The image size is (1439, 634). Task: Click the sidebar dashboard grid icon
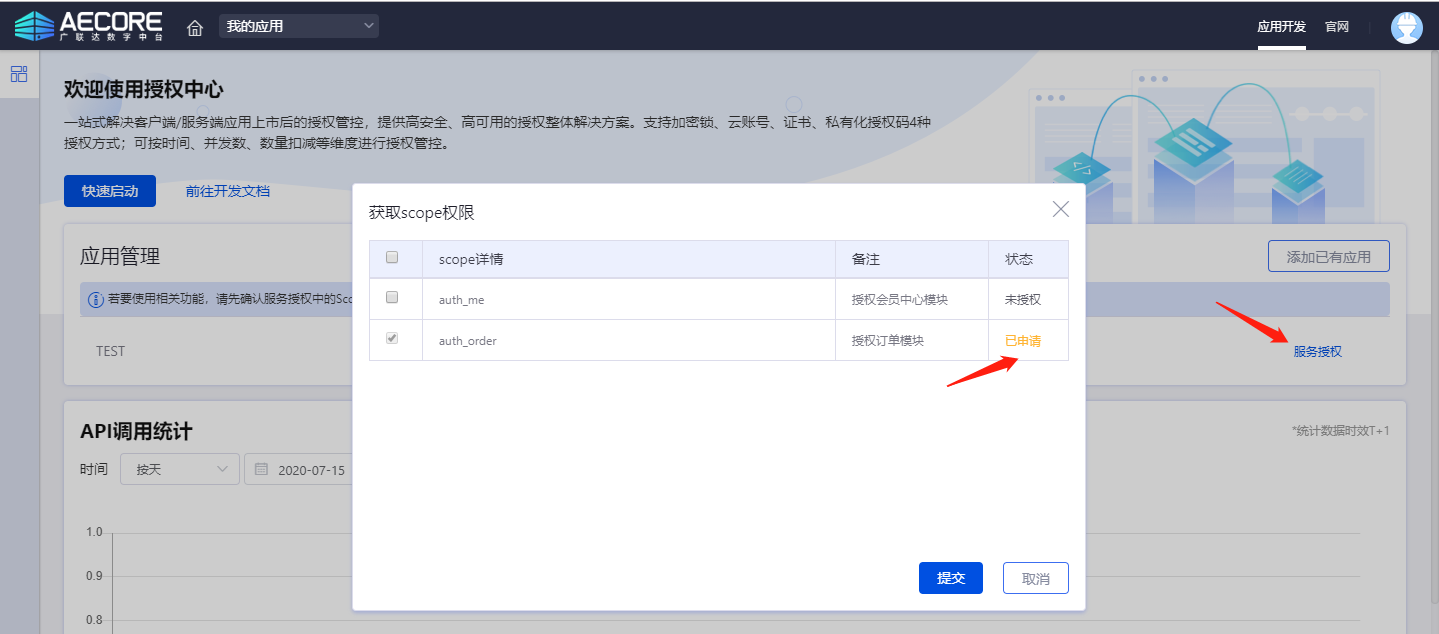(19, 74)
